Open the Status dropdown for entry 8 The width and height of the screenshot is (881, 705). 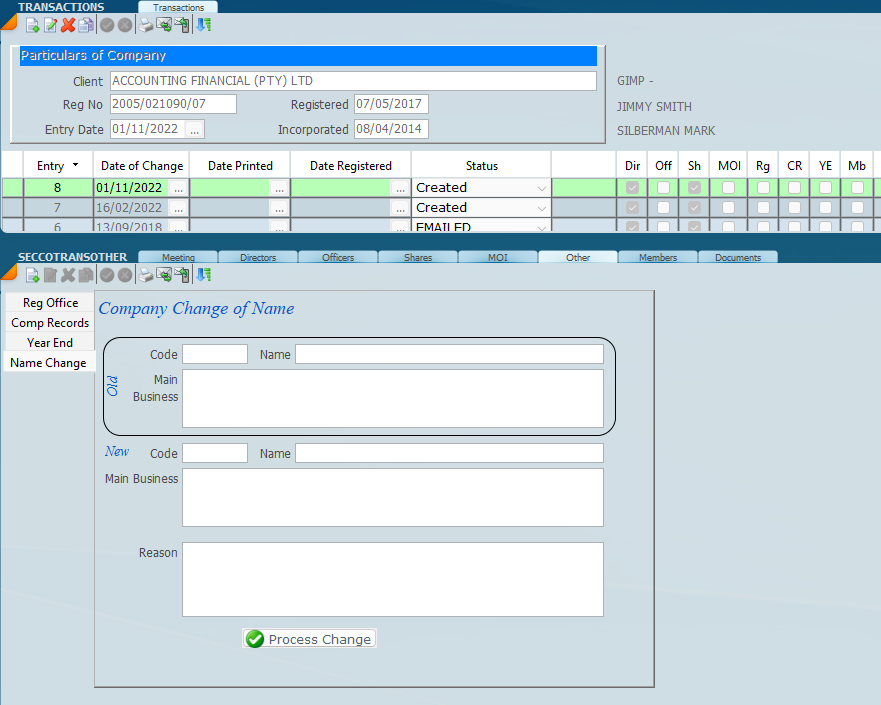[541, 188]
